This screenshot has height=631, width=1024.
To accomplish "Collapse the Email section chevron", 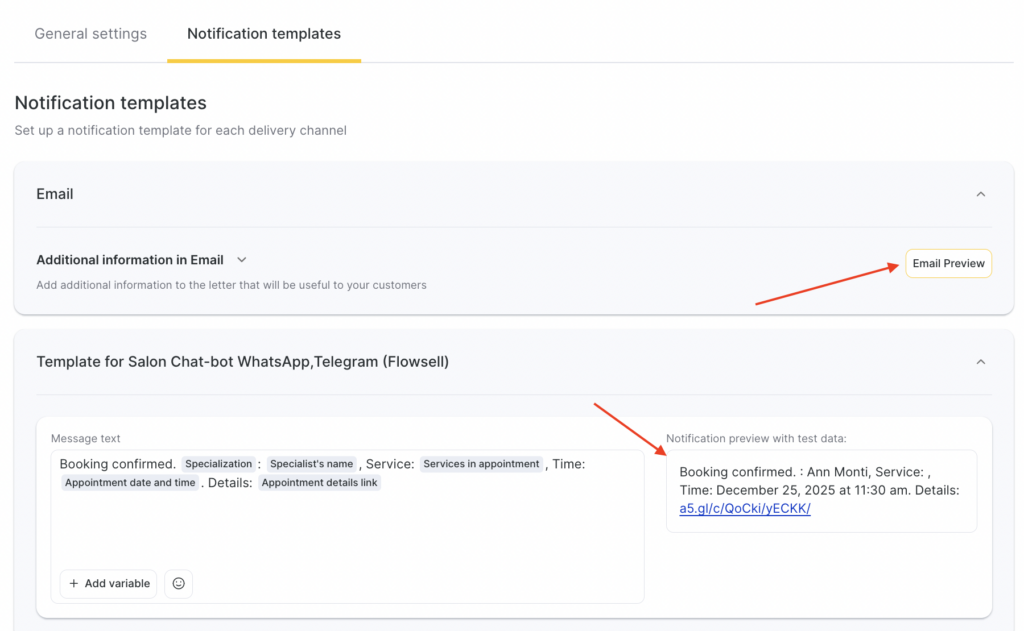I will pyautogui.click(x=980, y=194).
